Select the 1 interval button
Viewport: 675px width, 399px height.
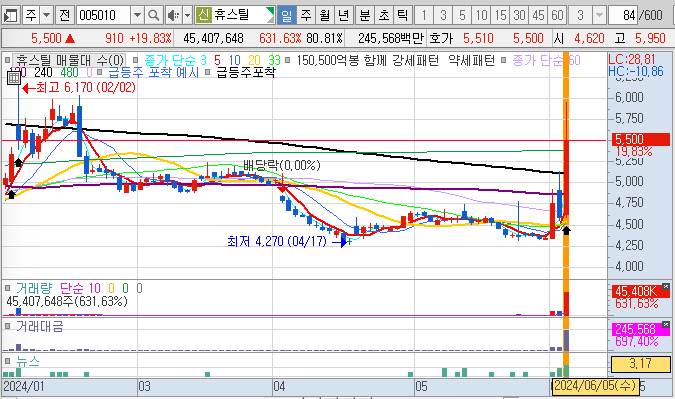[424, 15]
